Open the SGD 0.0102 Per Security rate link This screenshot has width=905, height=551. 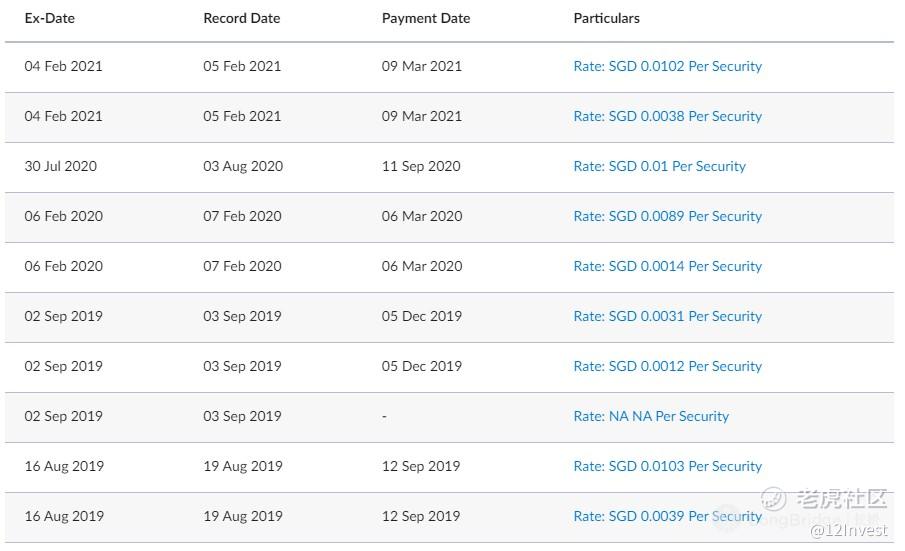(667, 66)
